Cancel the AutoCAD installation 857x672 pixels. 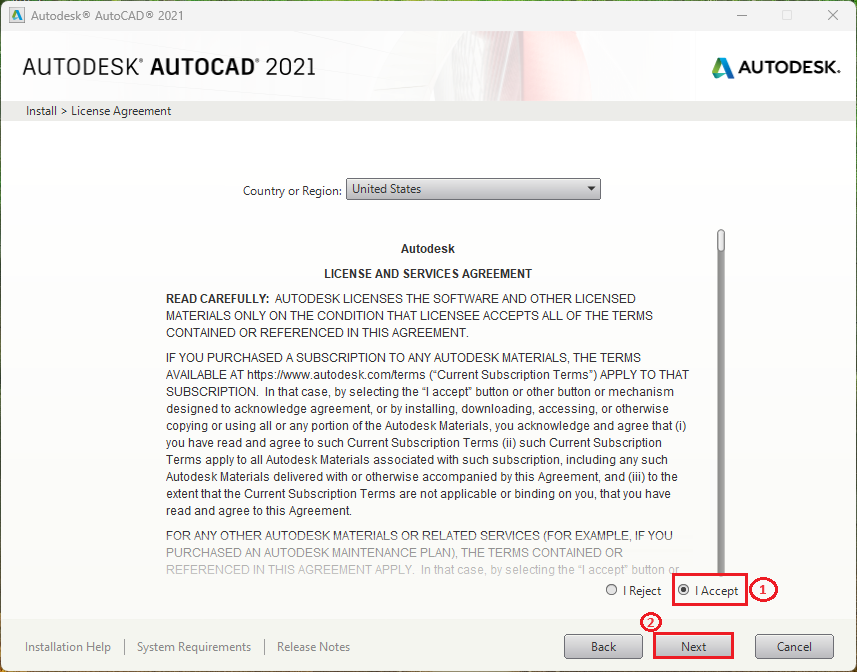click(x=794, y=646)
